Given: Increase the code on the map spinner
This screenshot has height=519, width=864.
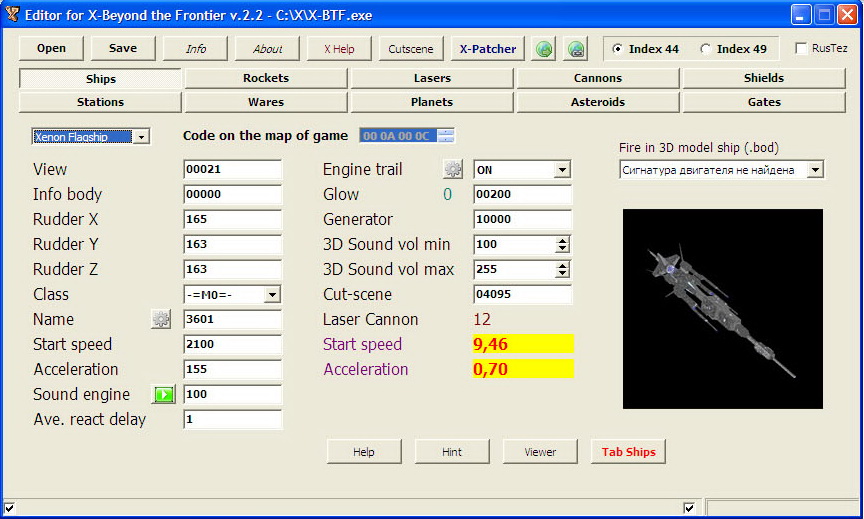Looking at the screenshot, I should tap(446, 132).
